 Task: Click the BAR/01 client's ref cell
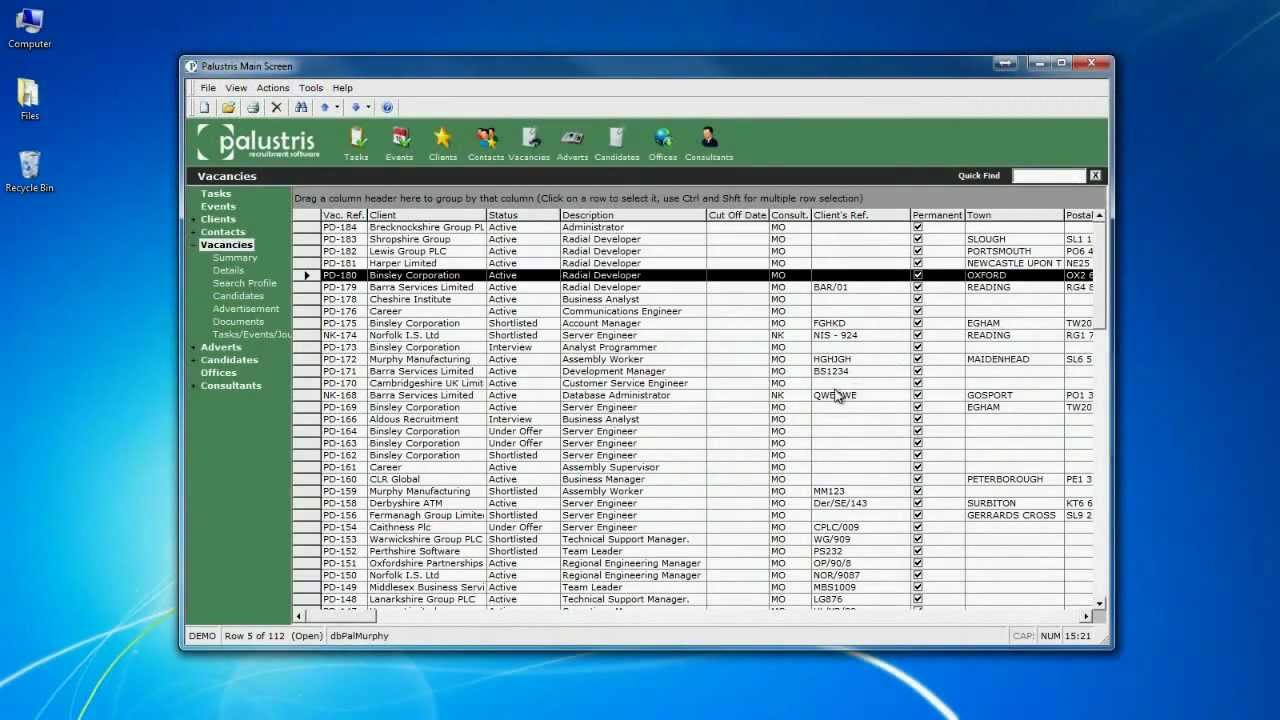pyautogui.click(x=861, y=287)
